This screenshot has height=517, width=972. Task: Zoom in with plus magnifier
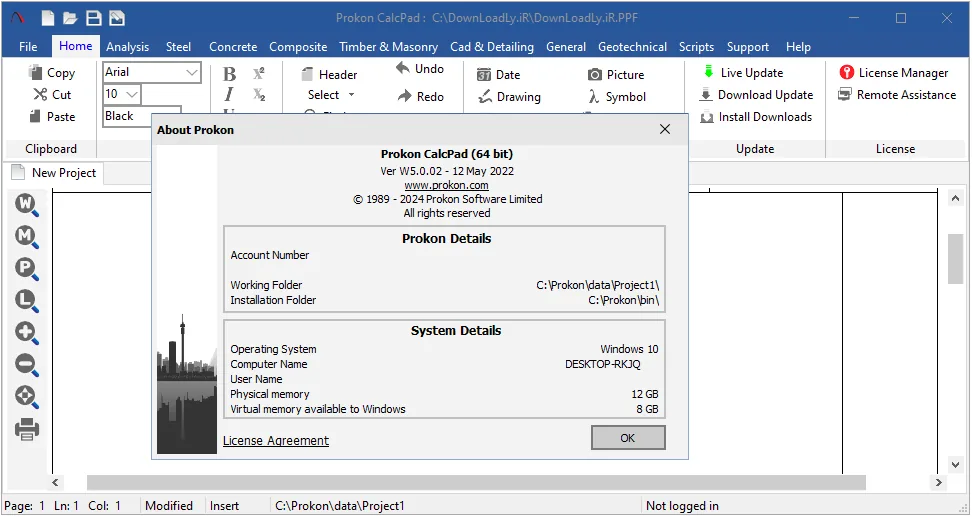pos(27,333)
